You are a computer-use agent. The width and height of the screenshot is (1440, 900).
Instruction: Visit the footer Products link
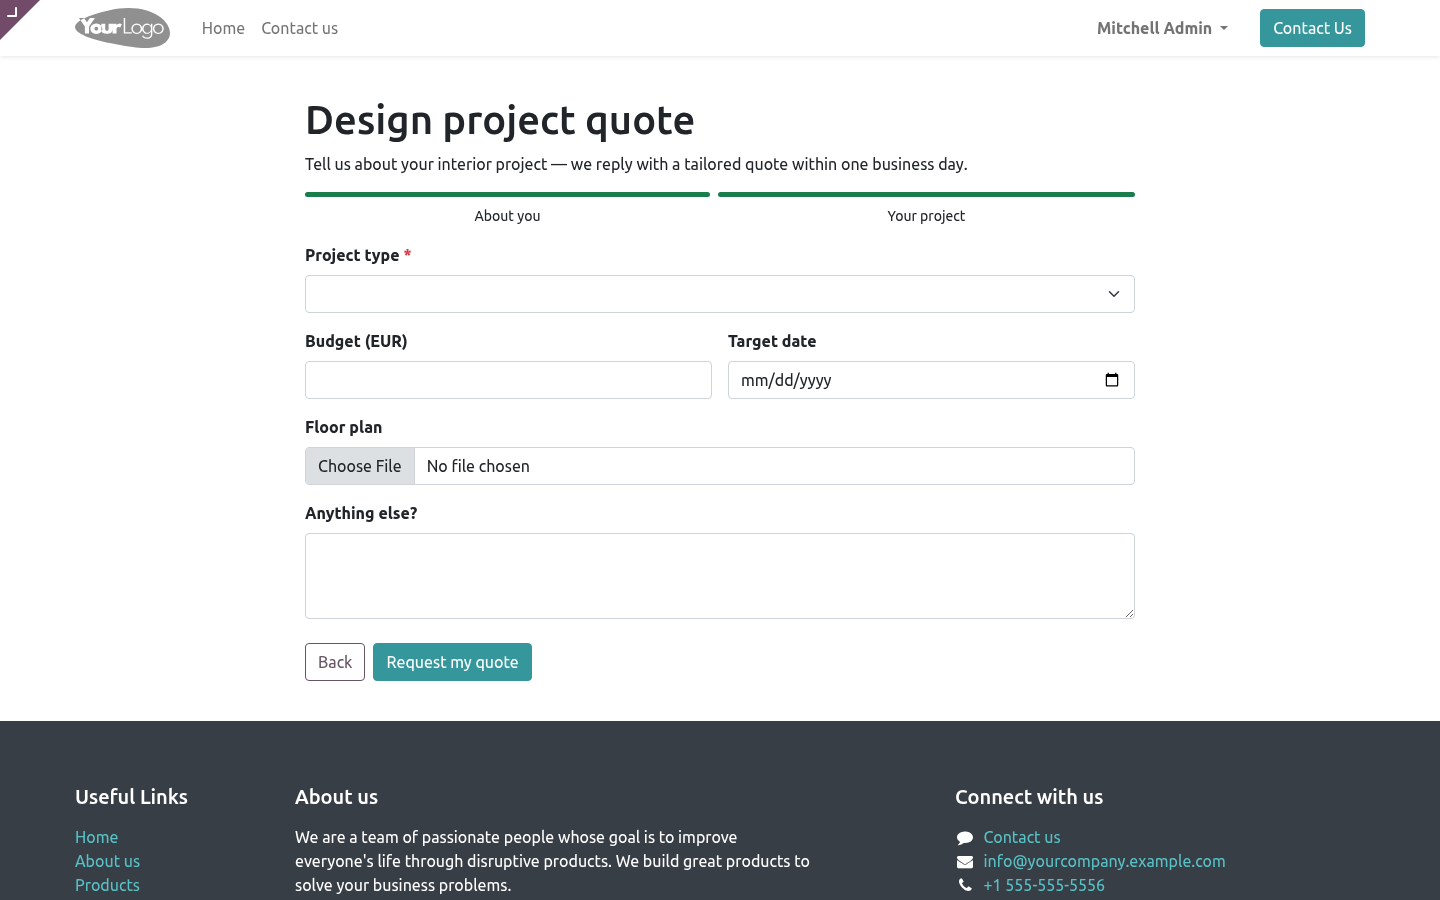coord(107,885)
